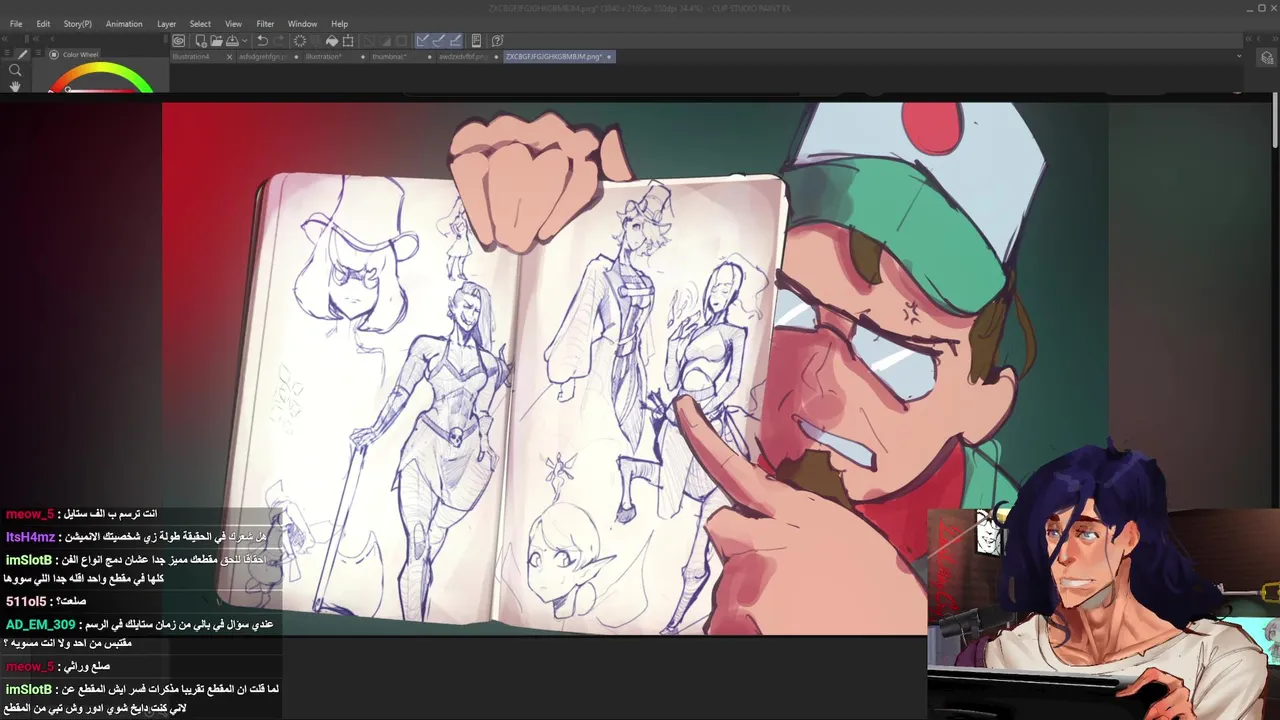Switch to the illustration* canvas tab
Image resolution: width=1280 pixels, height=720 pixels.
coord(324,57)
